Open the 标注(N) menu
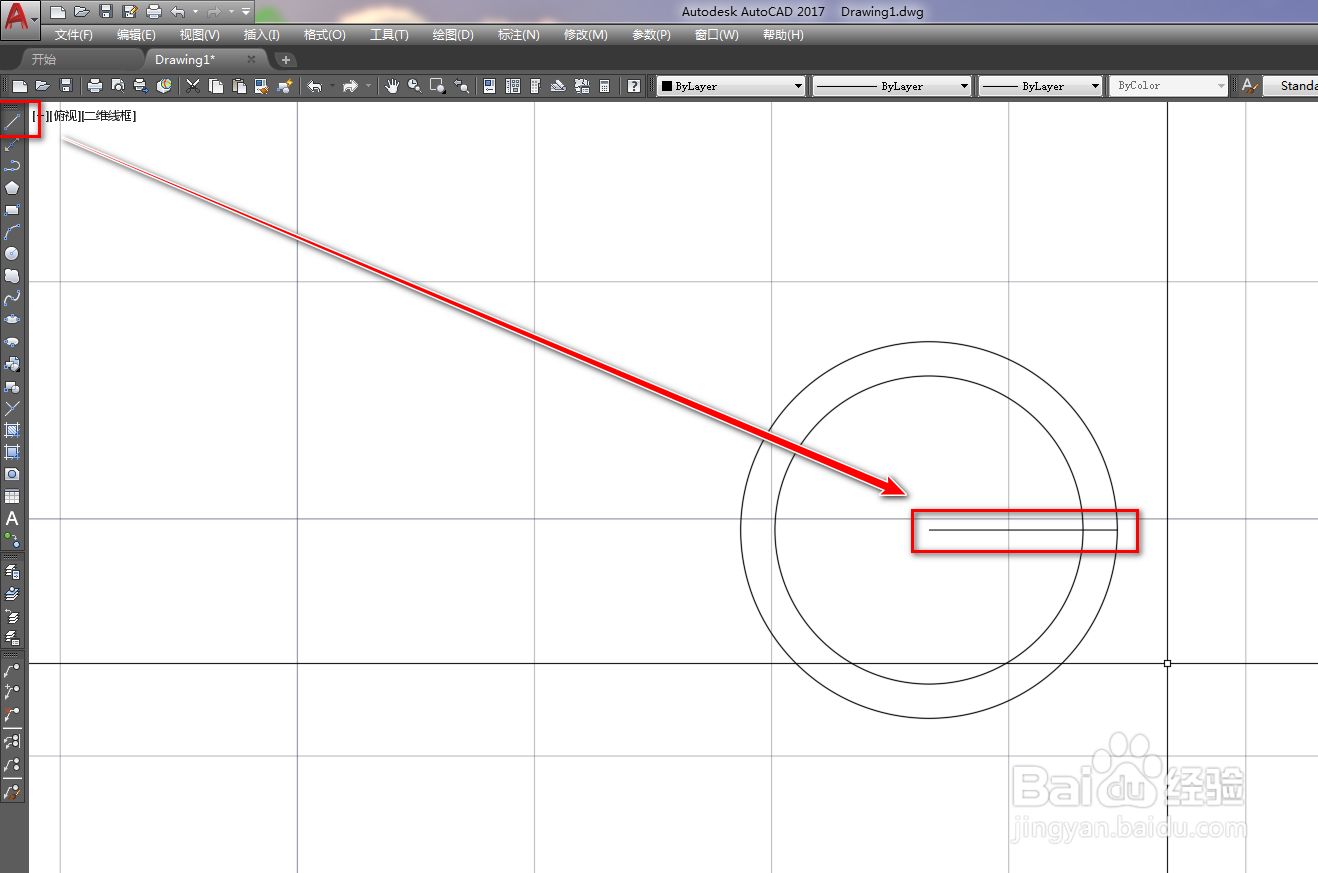The image size is (1318, 873). [x=518, y=35]
